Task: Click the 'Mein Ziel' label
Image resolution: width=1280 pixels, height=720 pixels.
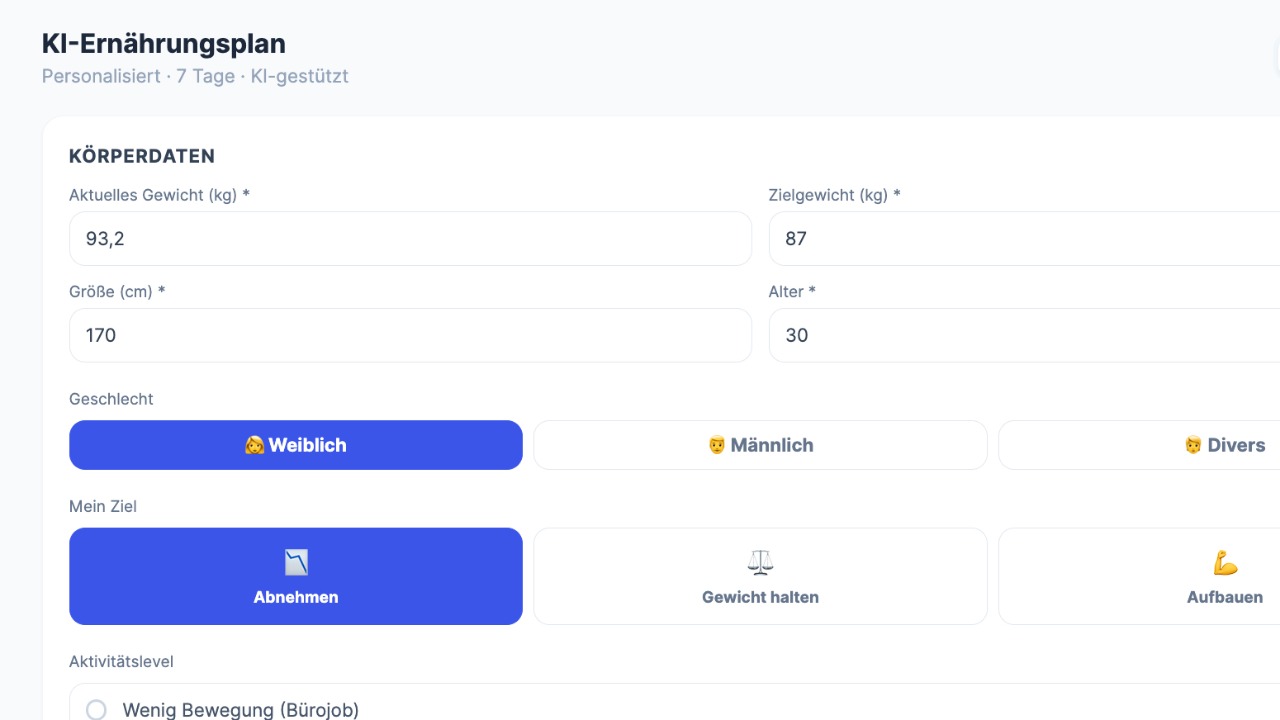Action: click(x=103, y=506)
